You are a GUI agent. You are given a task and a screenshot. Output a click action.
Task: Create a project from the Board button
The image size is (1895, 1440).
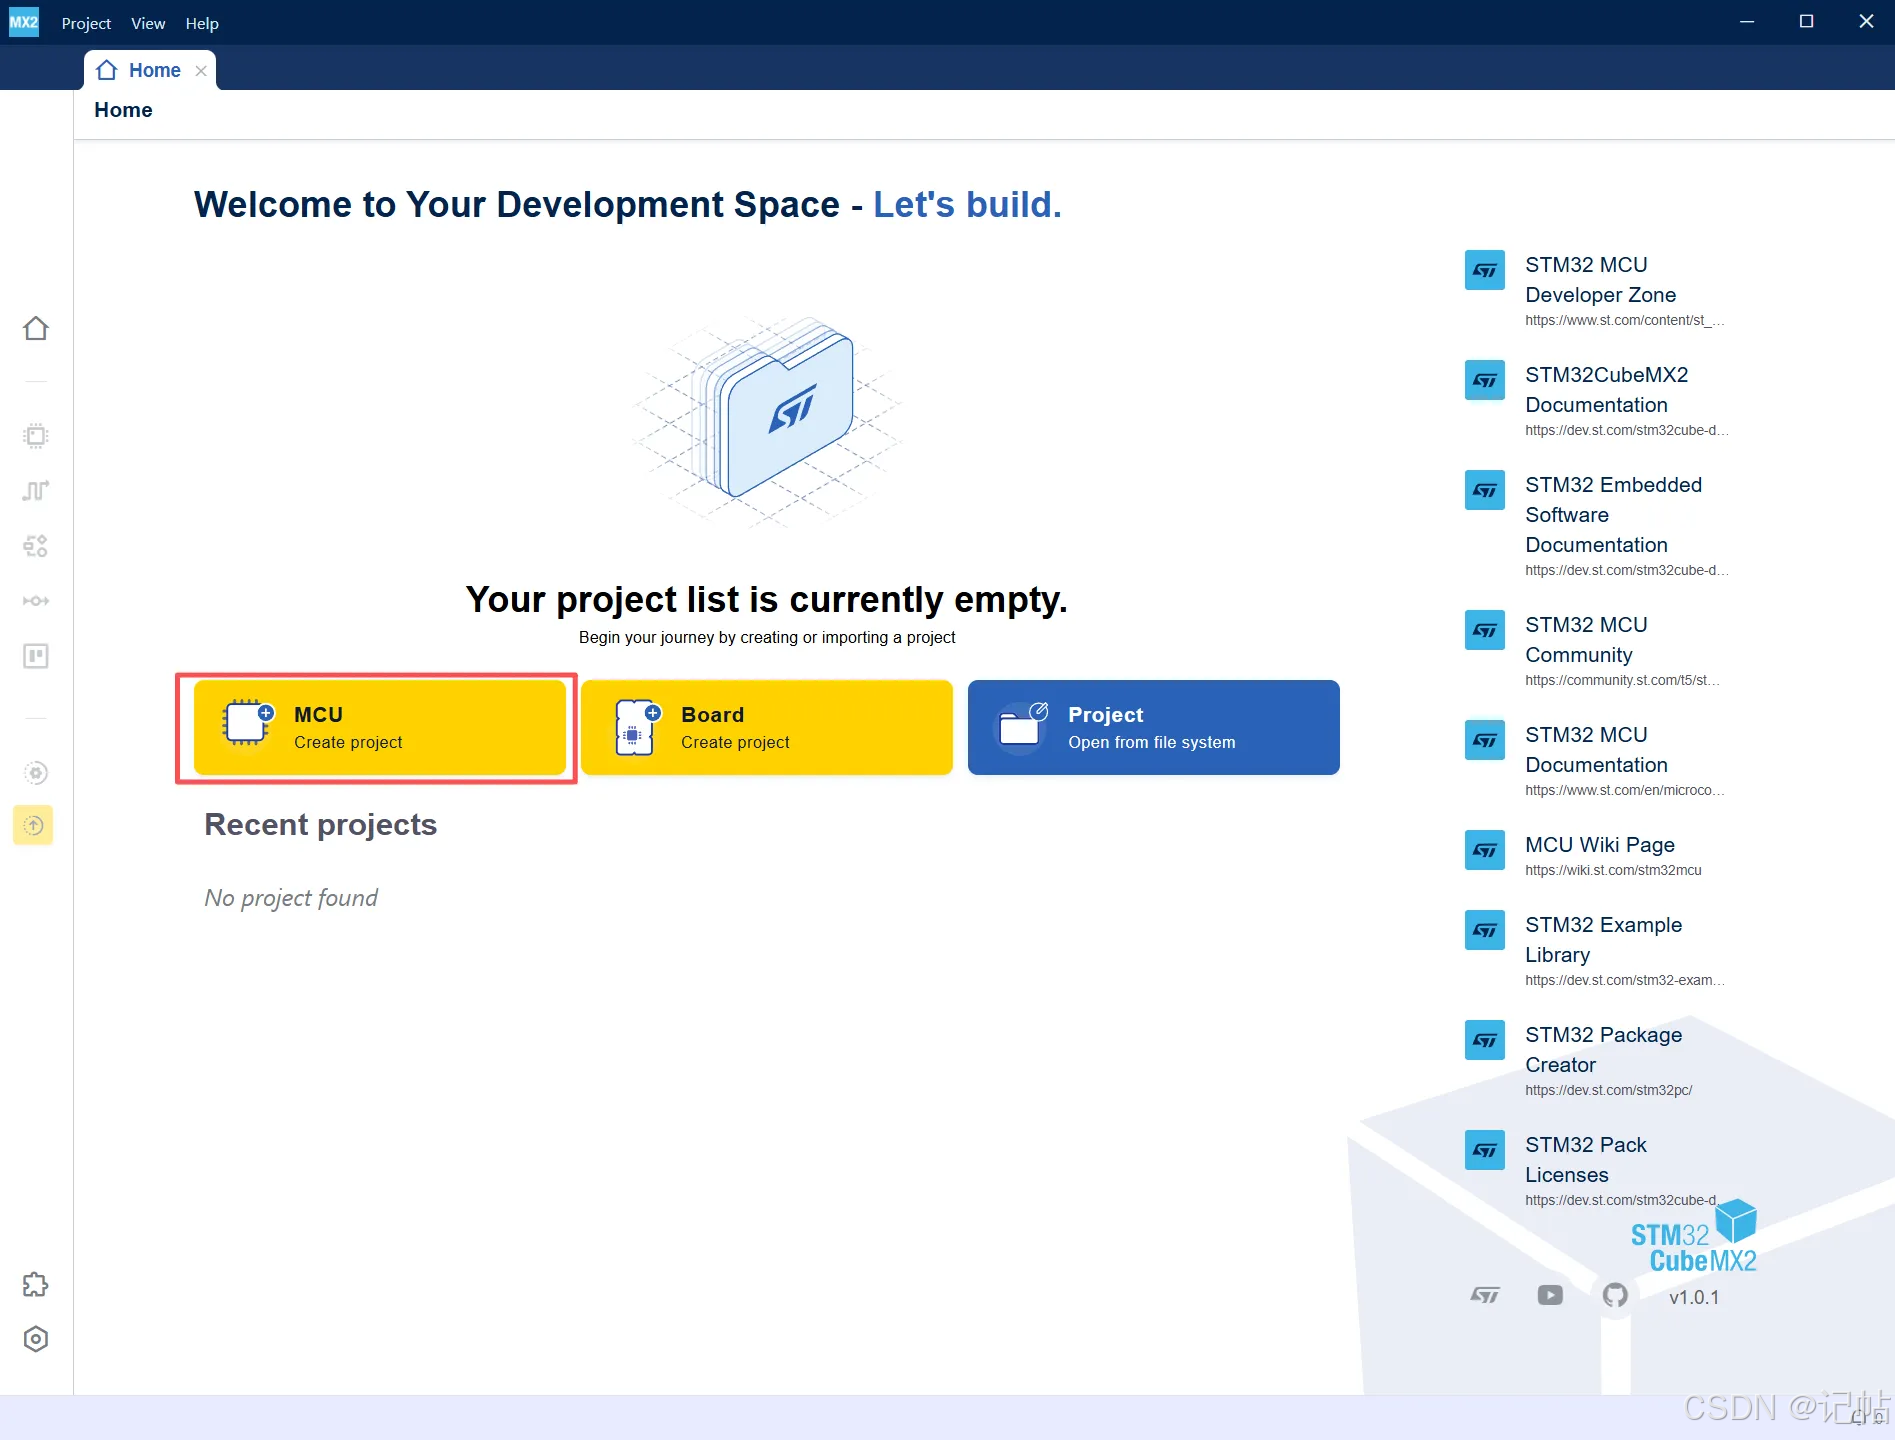[767, 728]
